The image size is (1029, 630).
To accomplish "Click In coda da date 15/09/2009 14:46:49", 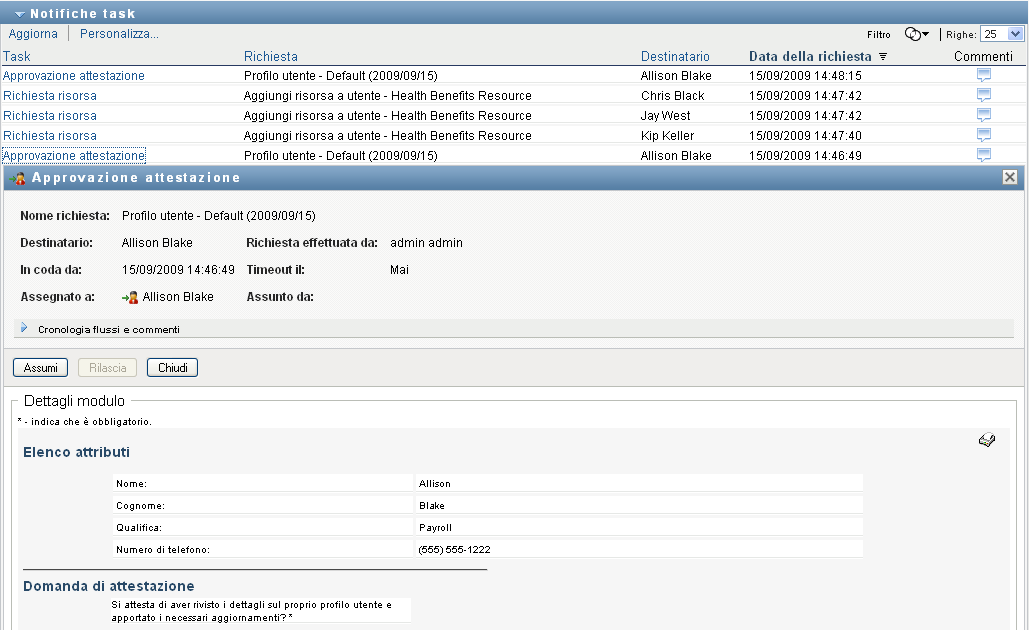I will point(178,270).
